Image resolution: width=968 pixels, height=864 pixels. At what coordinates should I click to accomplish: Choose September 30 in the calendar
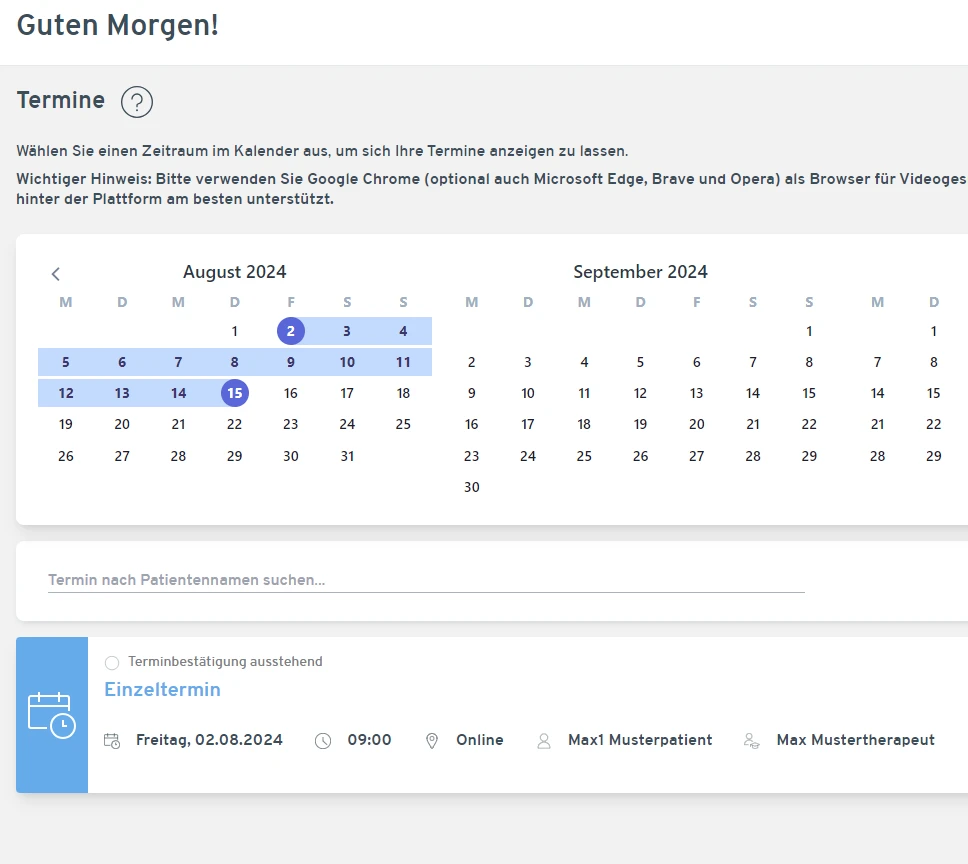pyautogui.click(x=472, y=488)
